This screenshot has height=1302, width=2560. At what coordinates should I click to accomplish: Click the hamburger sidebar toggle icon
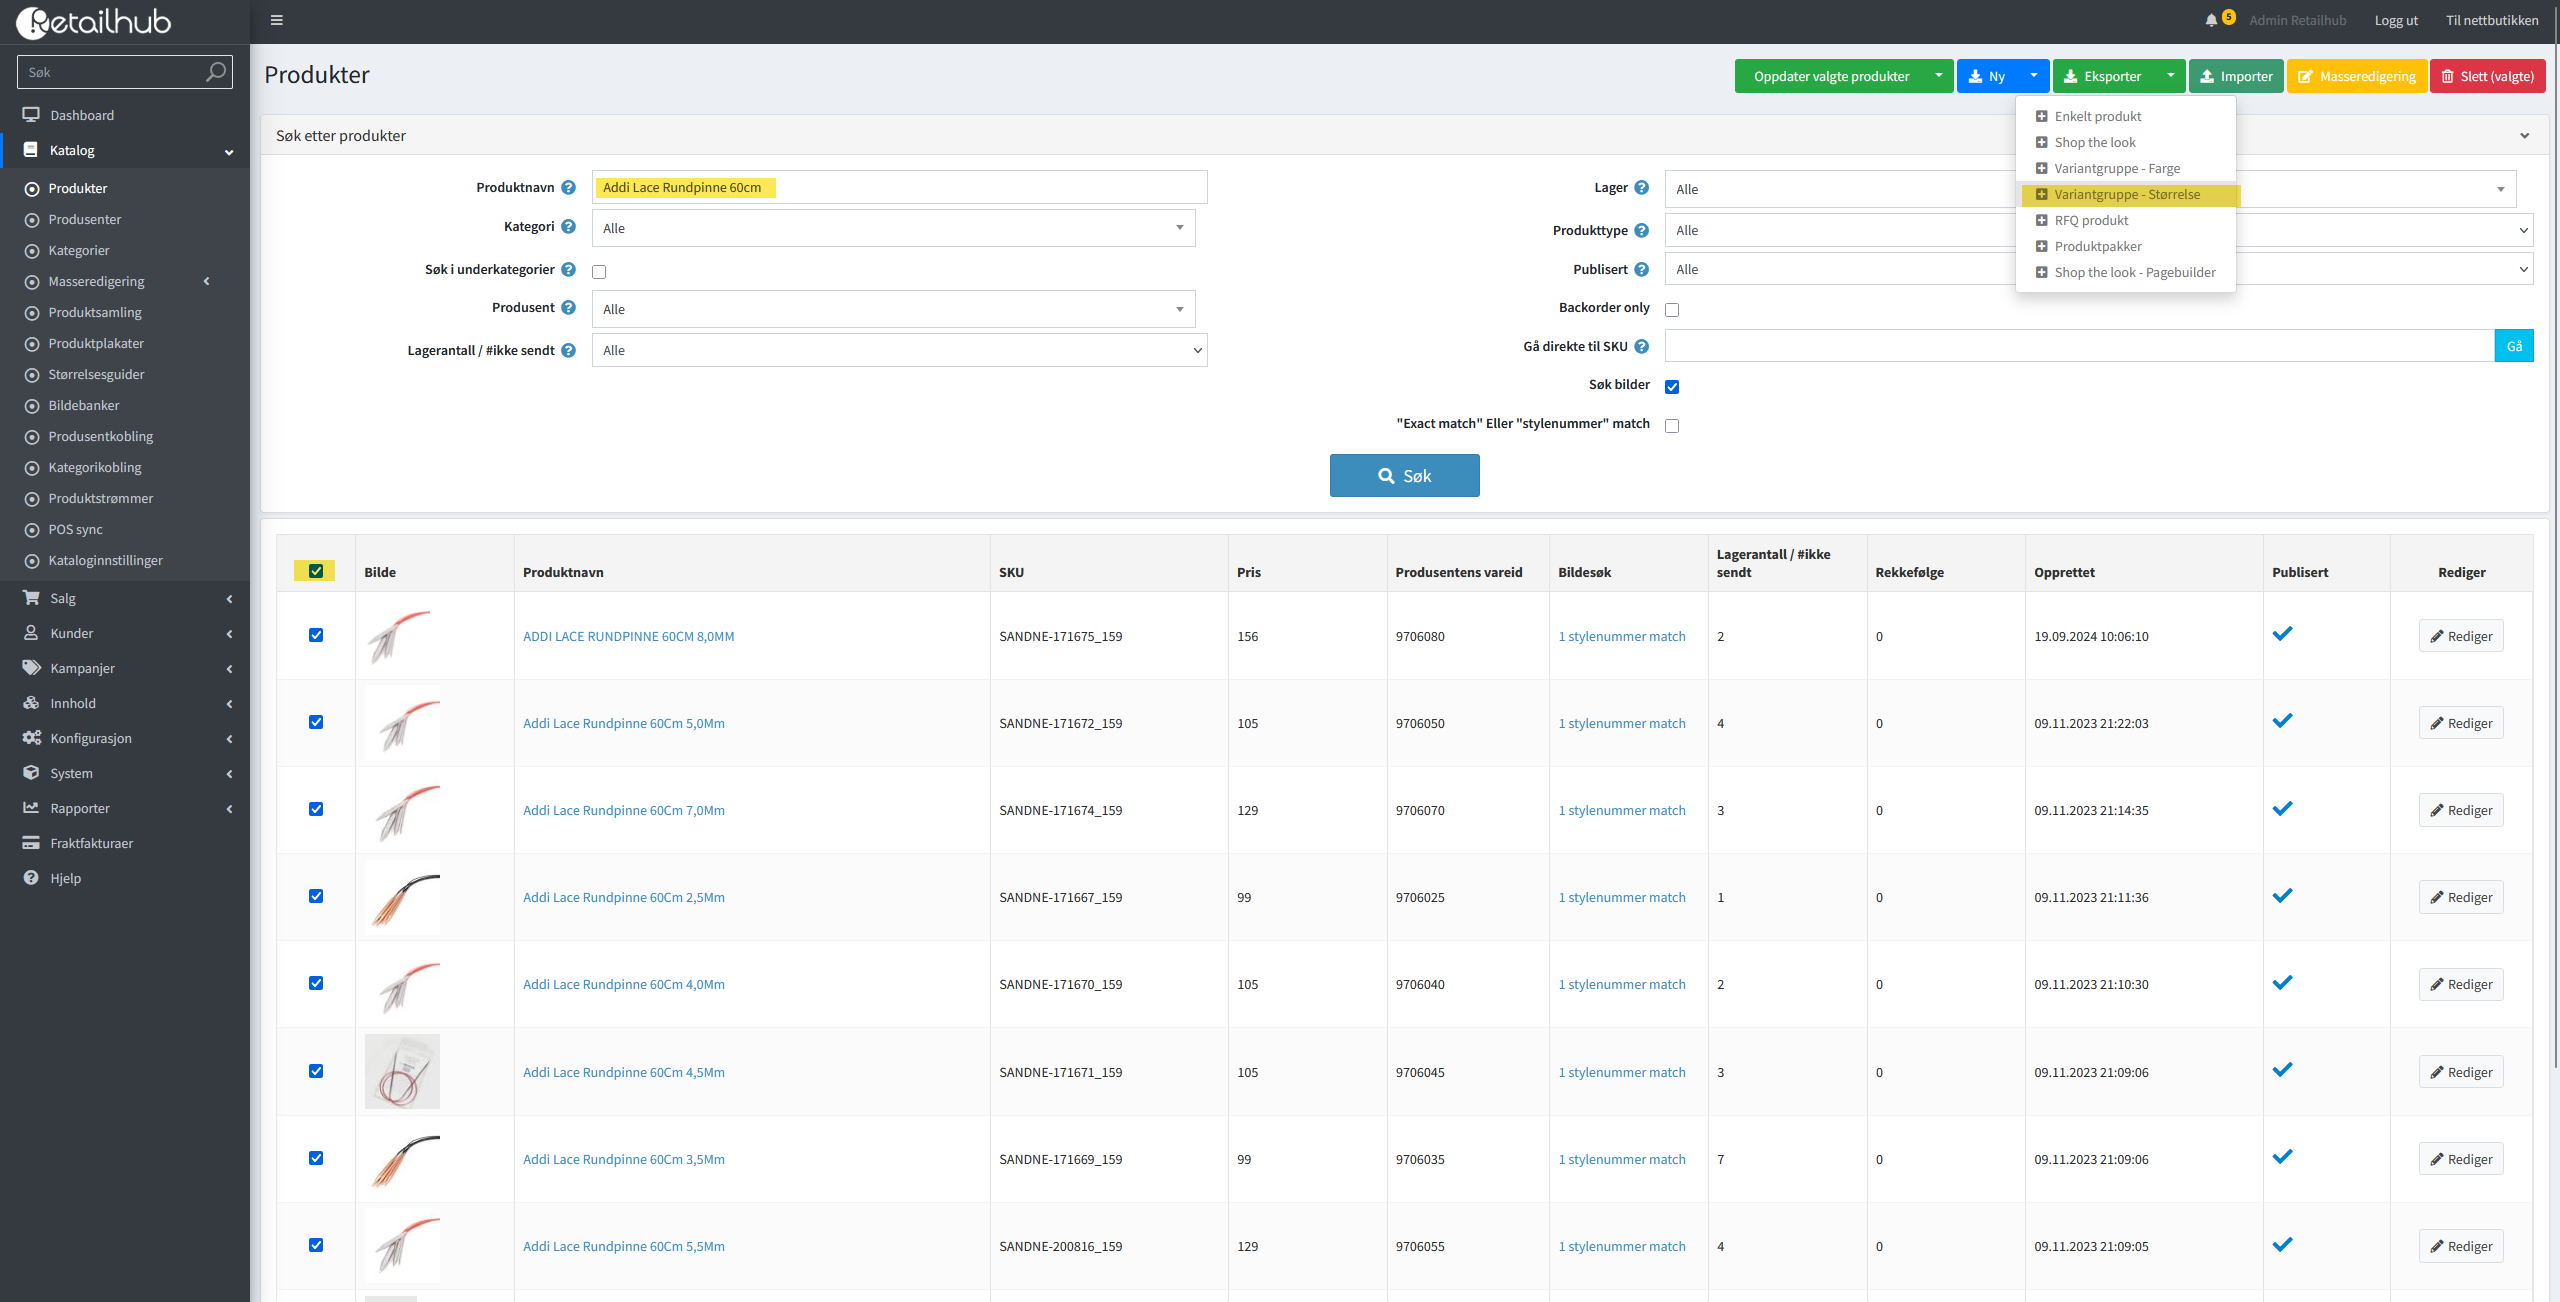pos(277,20)
